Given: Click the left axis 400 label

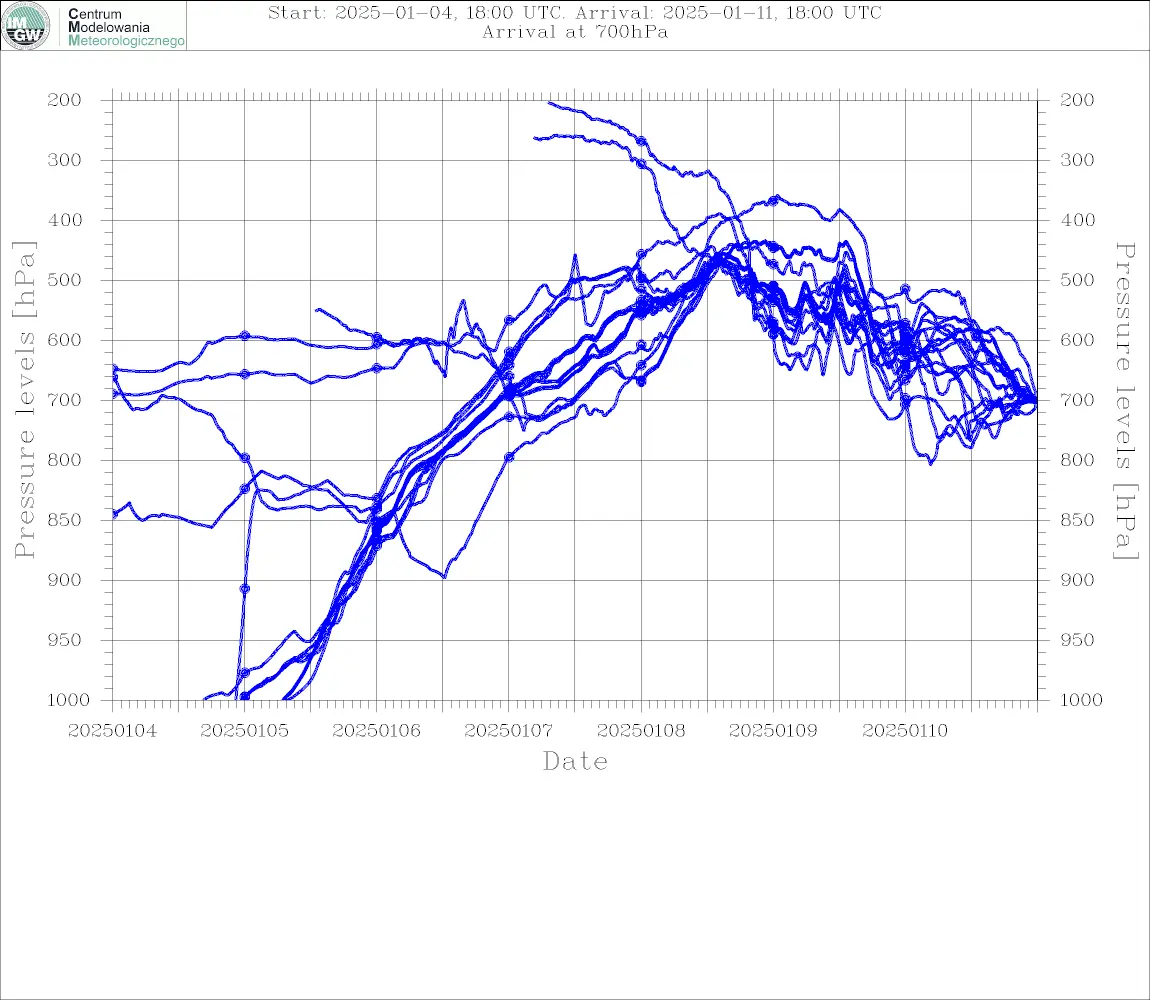Looking at the screenshot, I should pos(65,220).
